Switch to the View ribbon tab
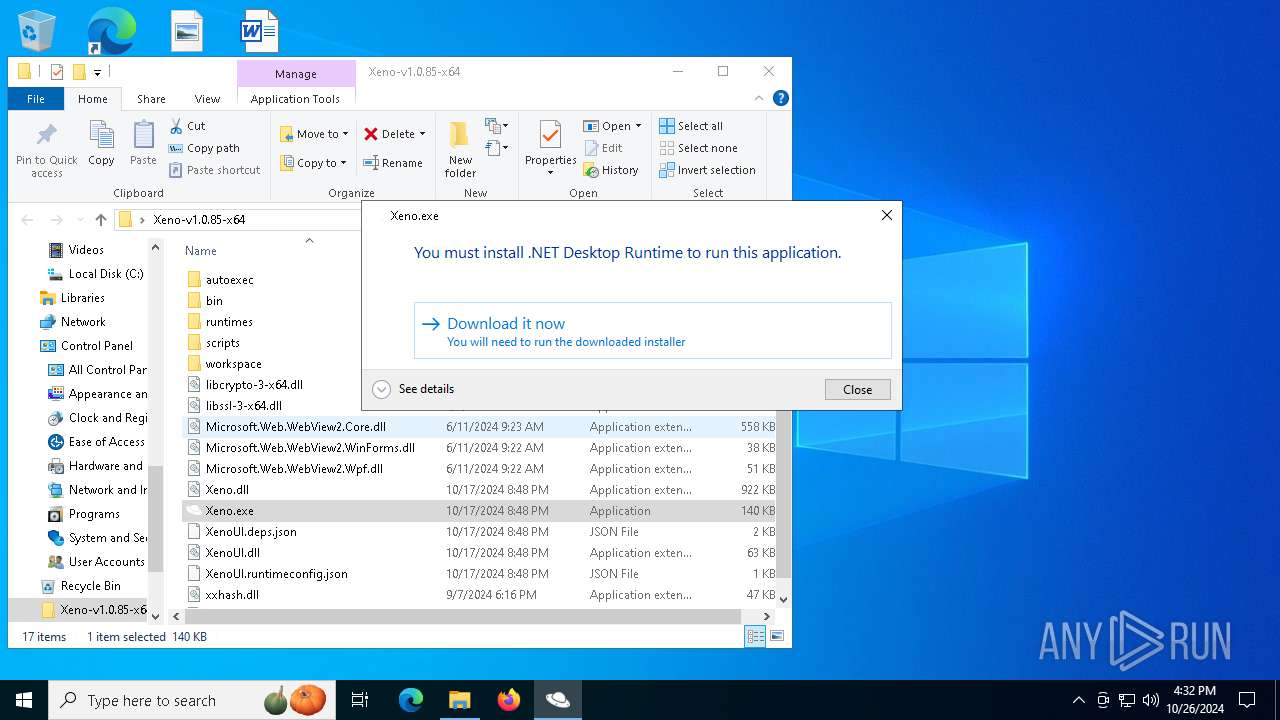The image size is (1280, 720). point(207,99)
